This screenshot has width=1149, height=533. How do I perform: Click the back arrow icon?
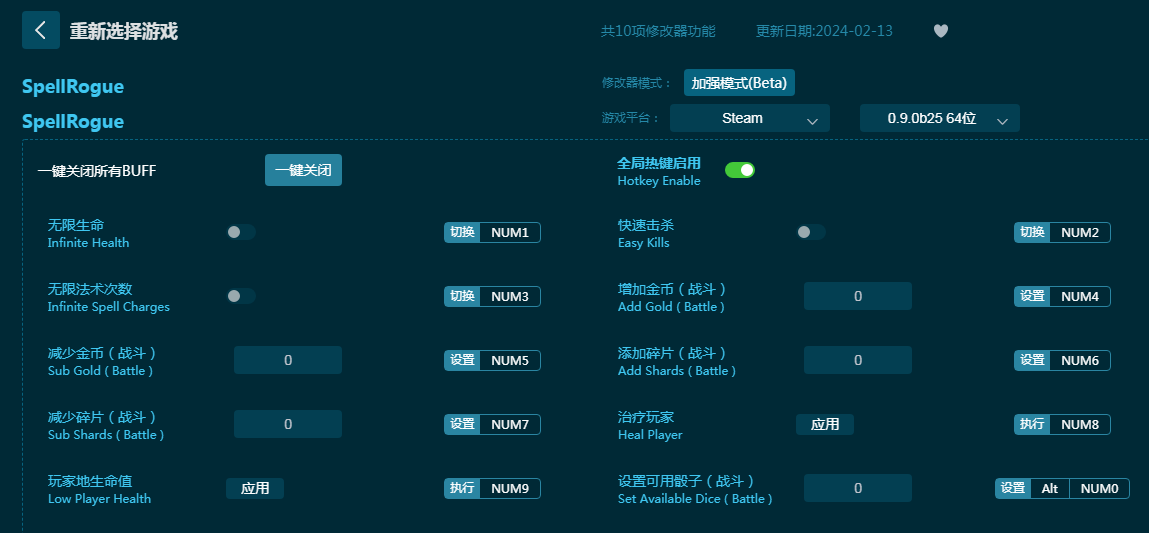tap(40, 30)
